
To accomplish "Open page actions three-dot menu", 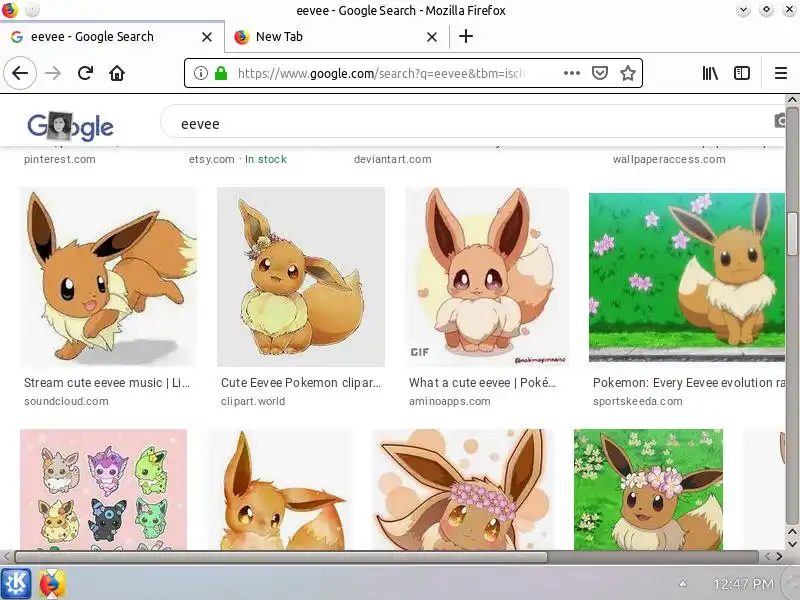I will click(571, 73).
